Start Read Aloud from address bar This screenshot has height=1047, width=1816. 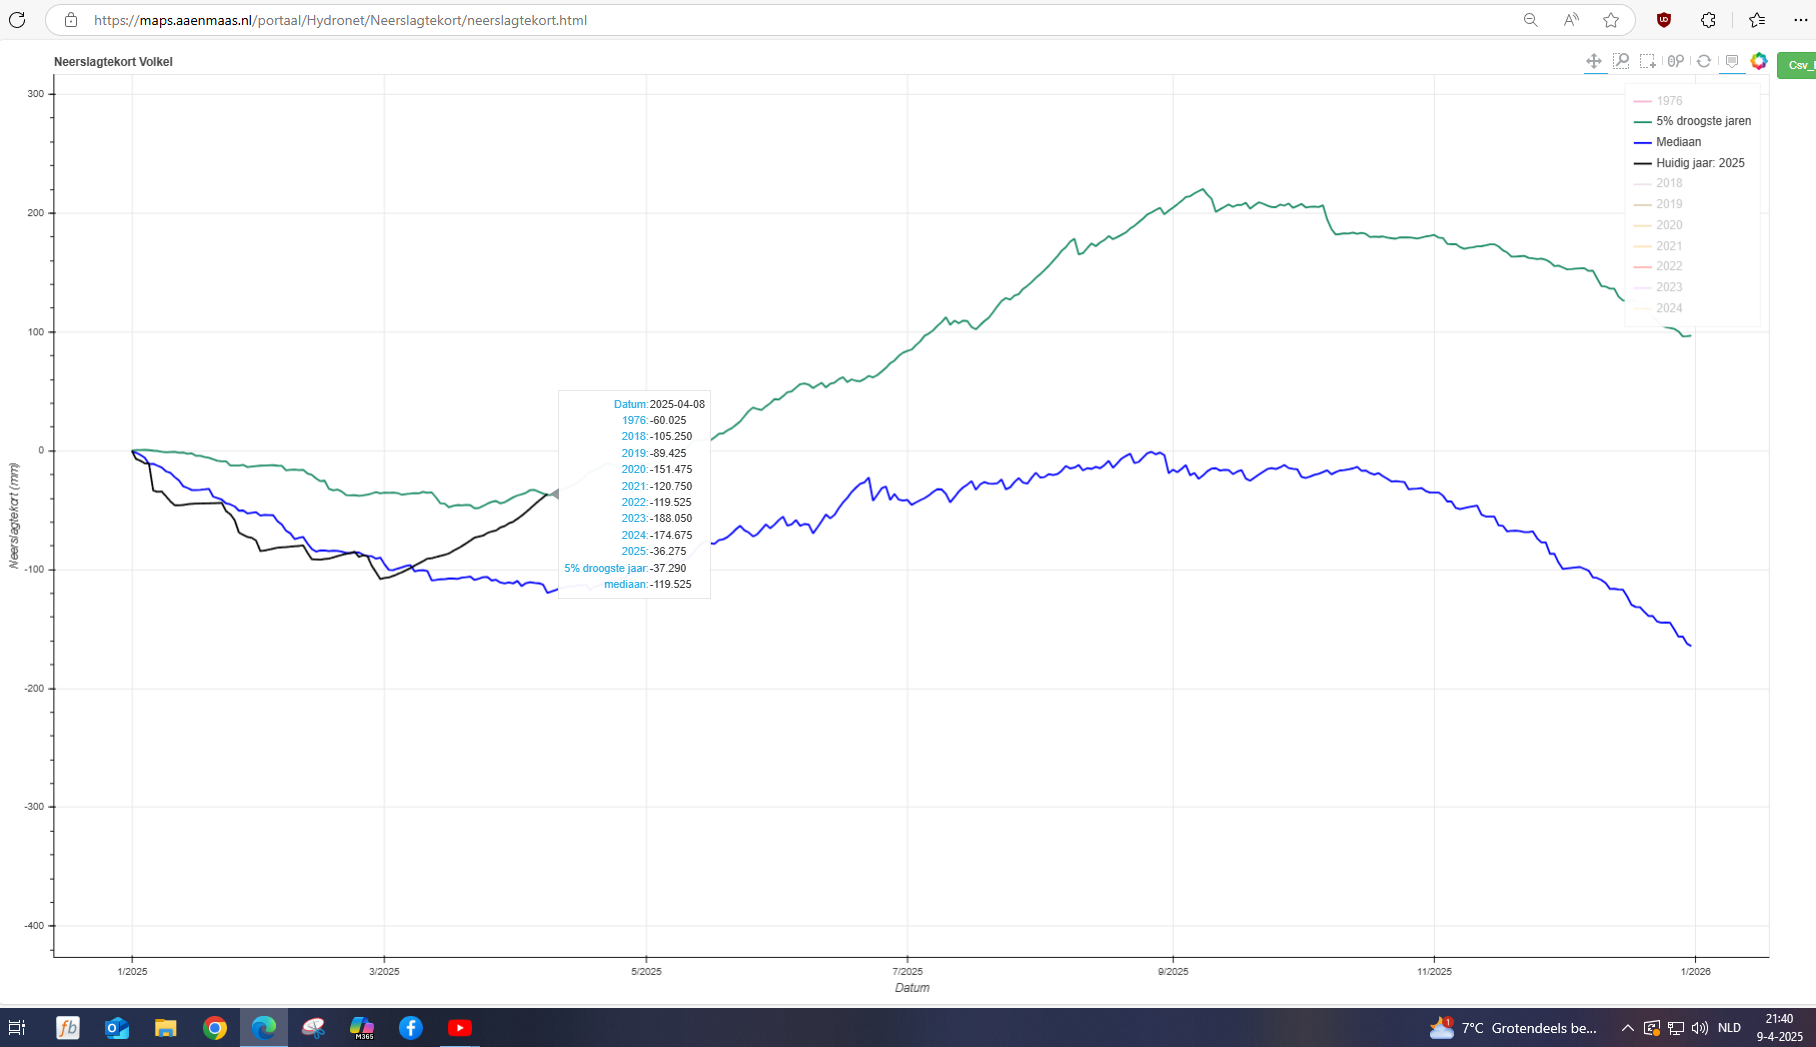click(x=1571, y=20)
